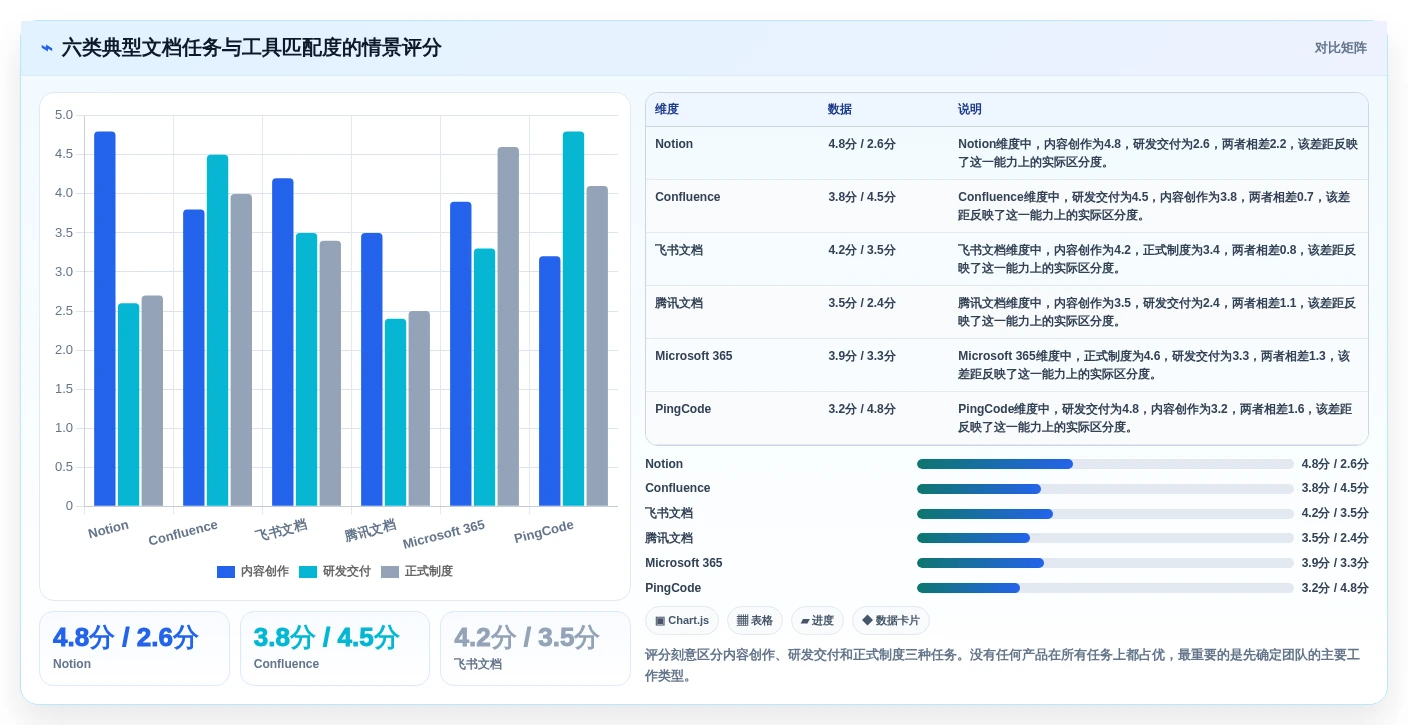This screenshot has width=1408, height=725.
Task: Click the 维度 column header
Action: (x=667, y=110)
